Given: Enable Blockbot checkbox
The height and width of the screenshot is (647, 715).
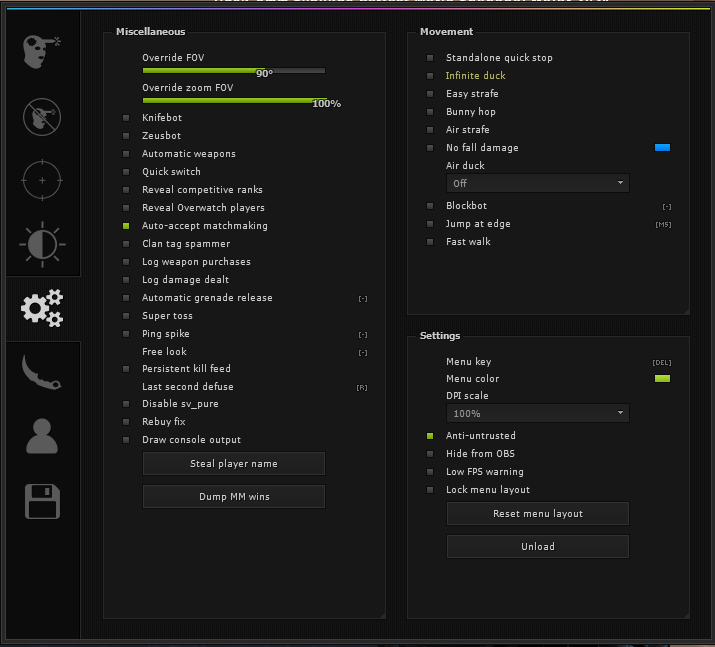Looking at the screenshot, I should [430, 206].
